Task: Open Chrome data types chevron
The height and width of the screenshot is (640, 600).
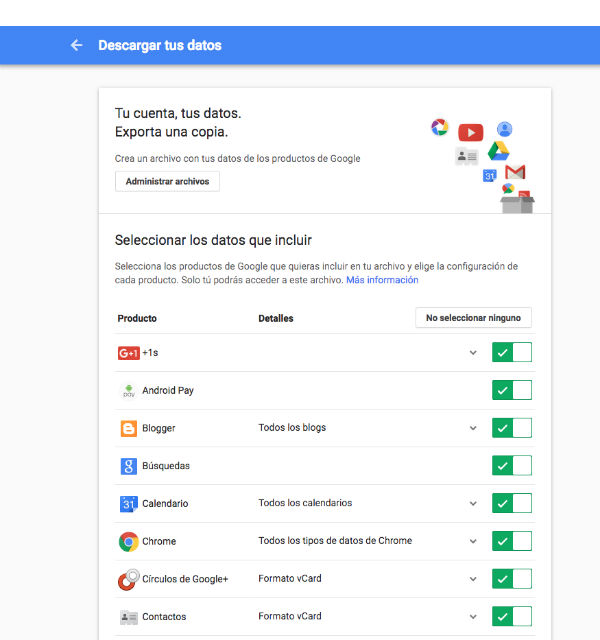Action: 473,541
